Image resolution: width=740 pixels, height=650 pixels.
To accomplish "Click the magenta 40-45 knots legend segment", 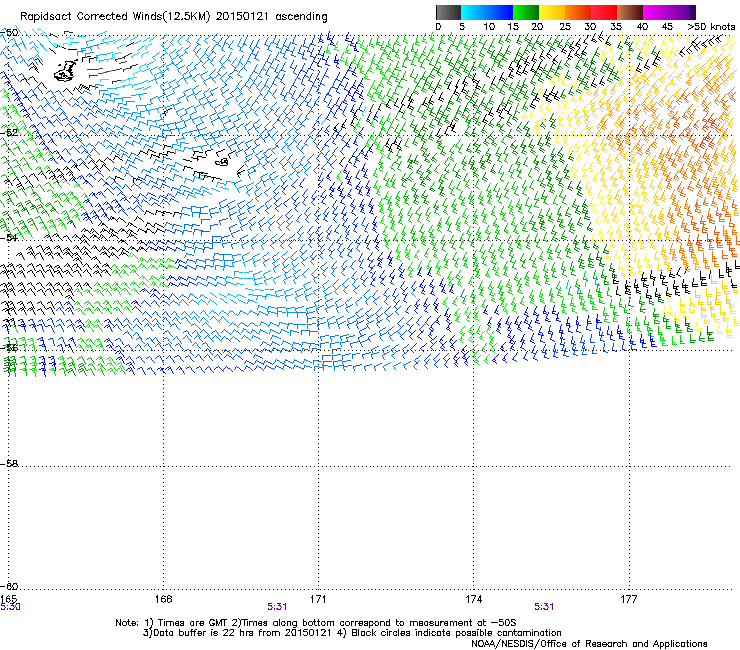I will point(656,12).
